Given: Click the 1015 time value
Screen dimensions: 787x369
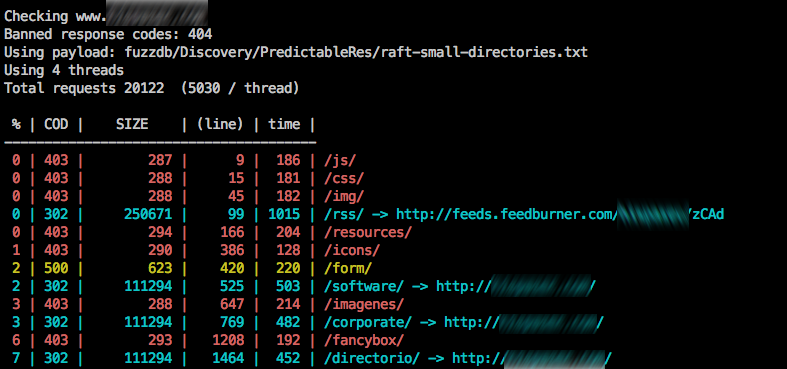Looking at the screenshot, I should 284,214.
